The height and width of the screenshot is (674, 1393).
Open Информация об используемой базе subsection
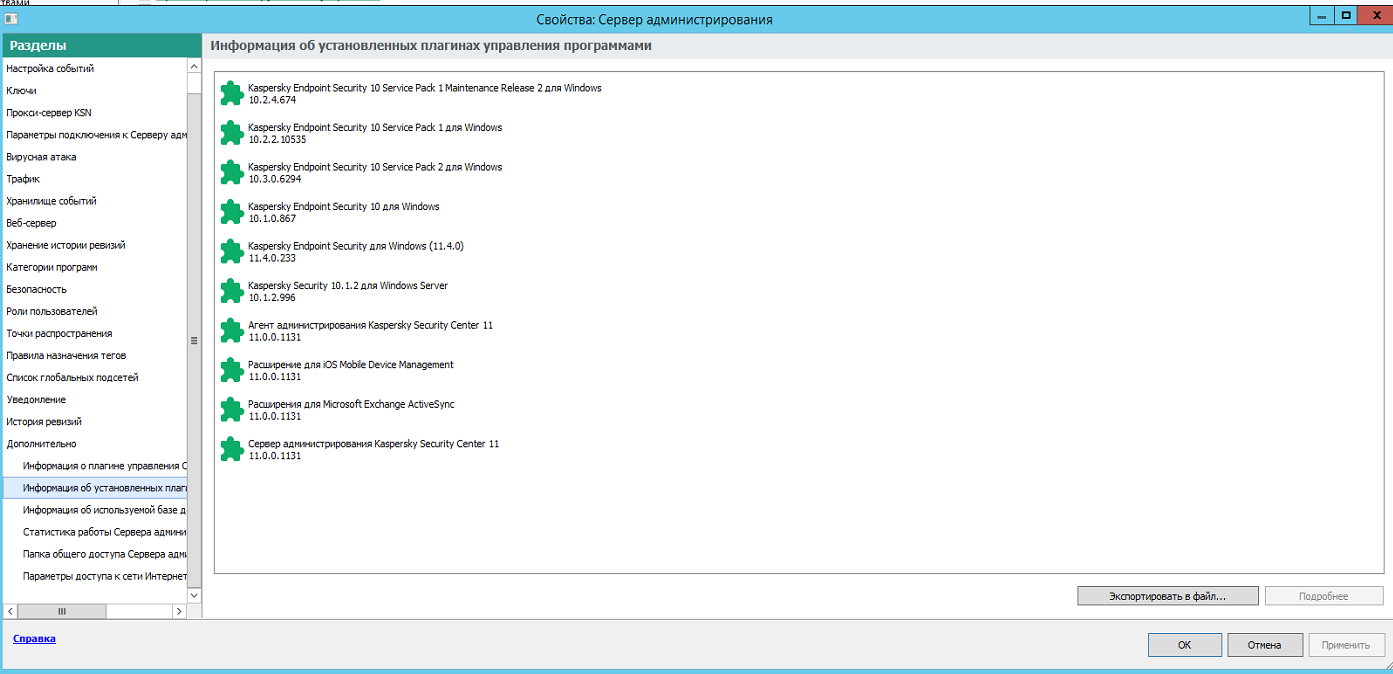coord(104,509)
